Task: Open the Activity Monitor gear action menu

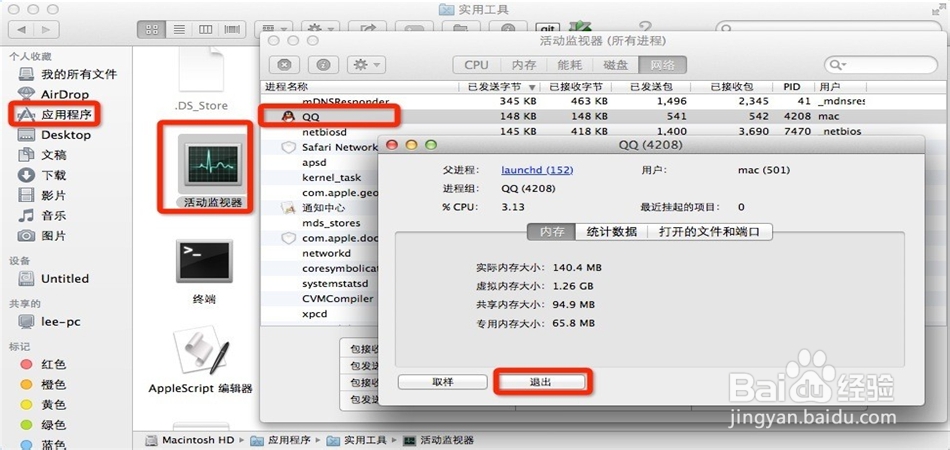Action: click(x=367, y=65)
